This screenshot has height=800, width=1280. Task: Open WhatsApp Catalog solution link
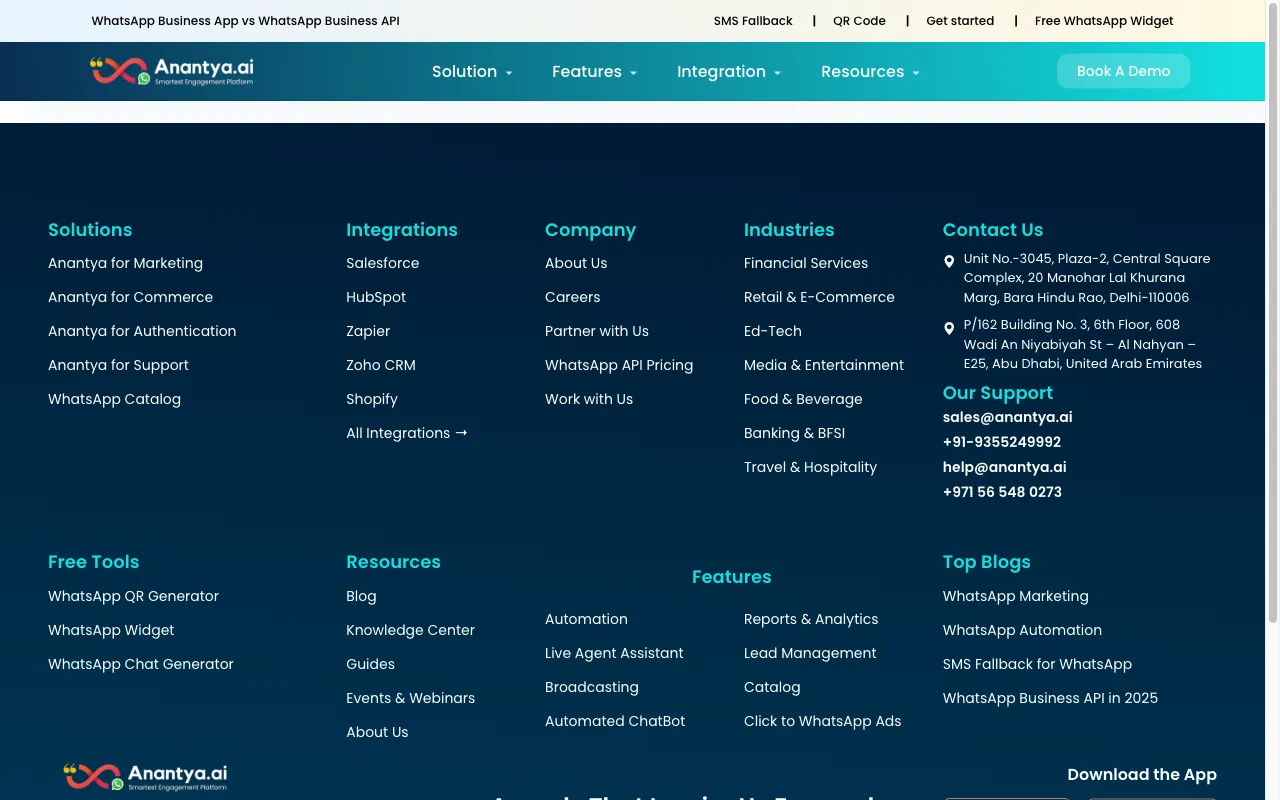pos(114,399)
